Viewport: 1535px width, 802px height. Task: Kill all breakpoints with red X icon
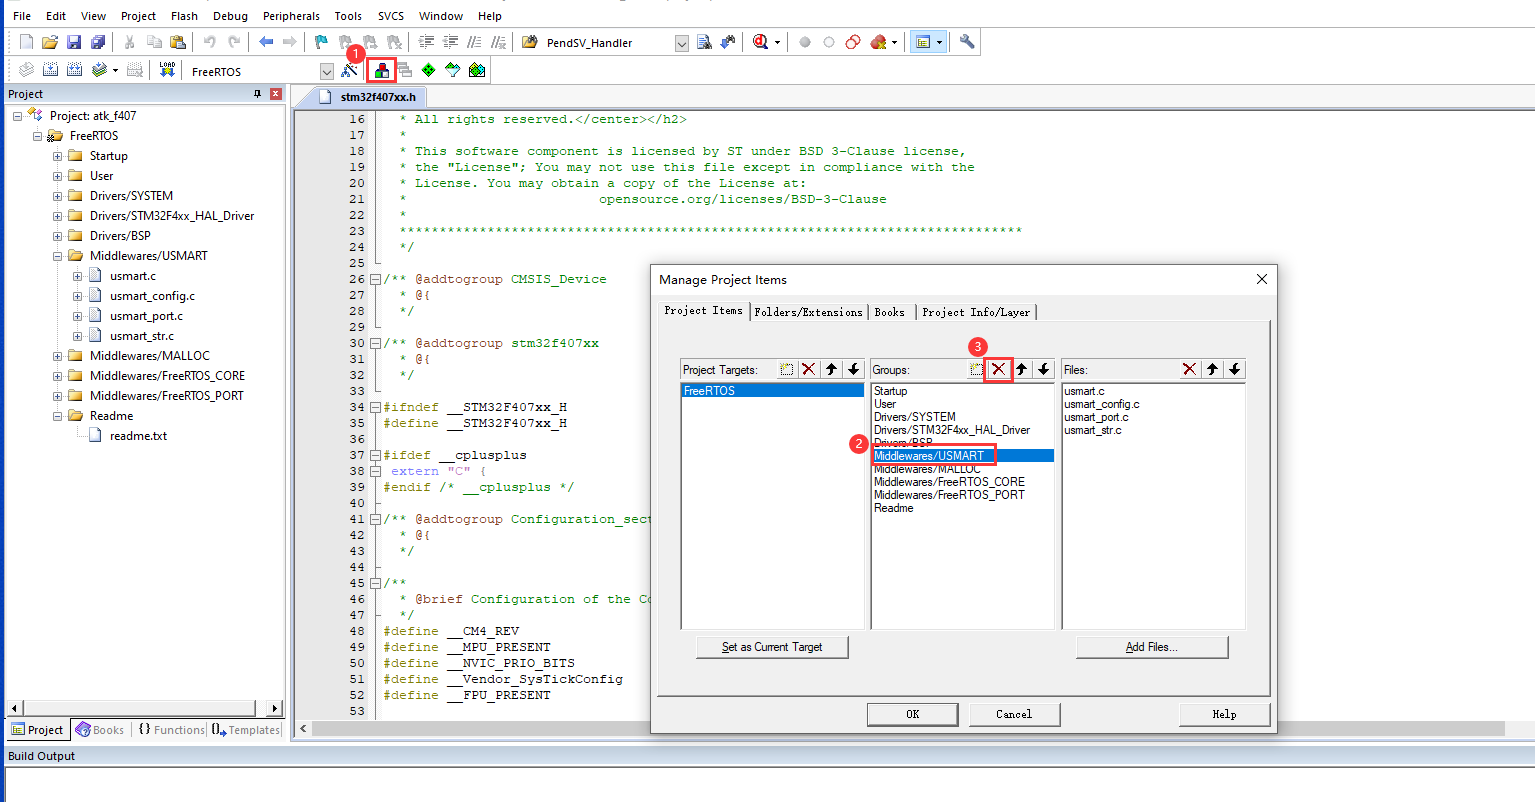click(878, 42)
